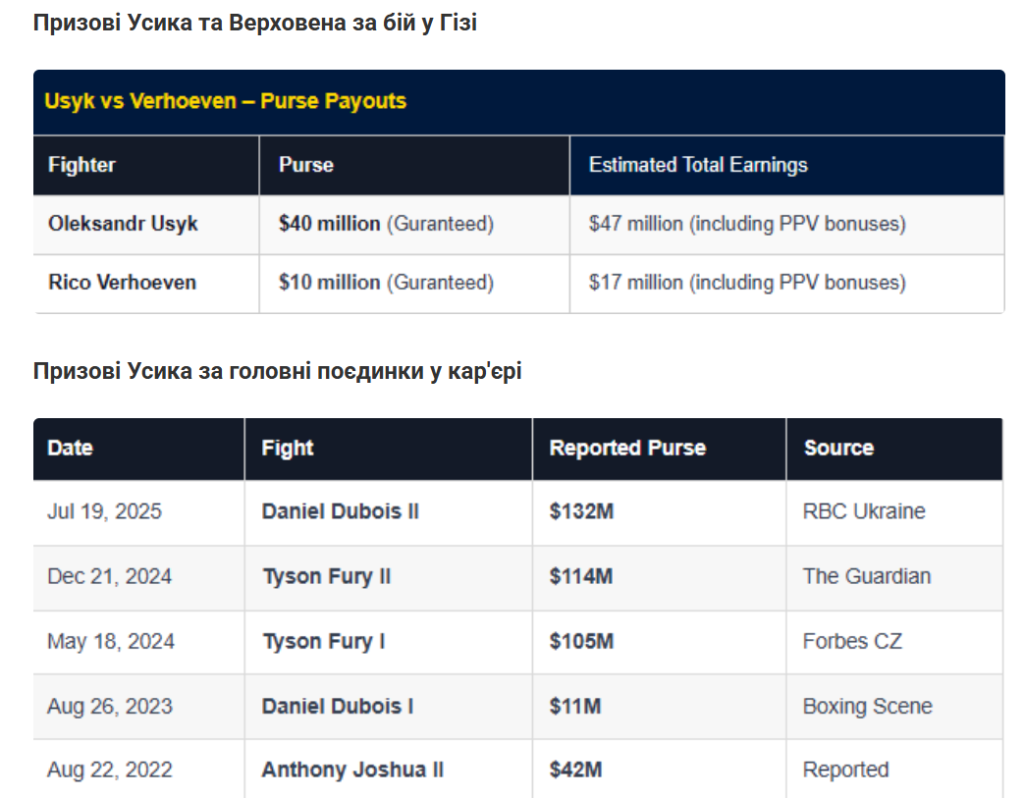
Task: Select the Fighter column header
Action: coord(146,165)
